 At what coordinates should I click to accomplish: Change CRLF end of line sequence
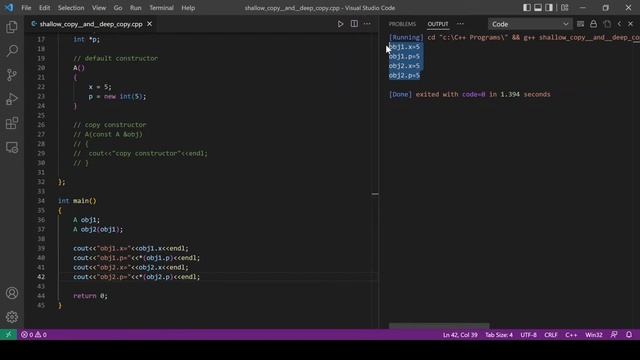[551, 335]
